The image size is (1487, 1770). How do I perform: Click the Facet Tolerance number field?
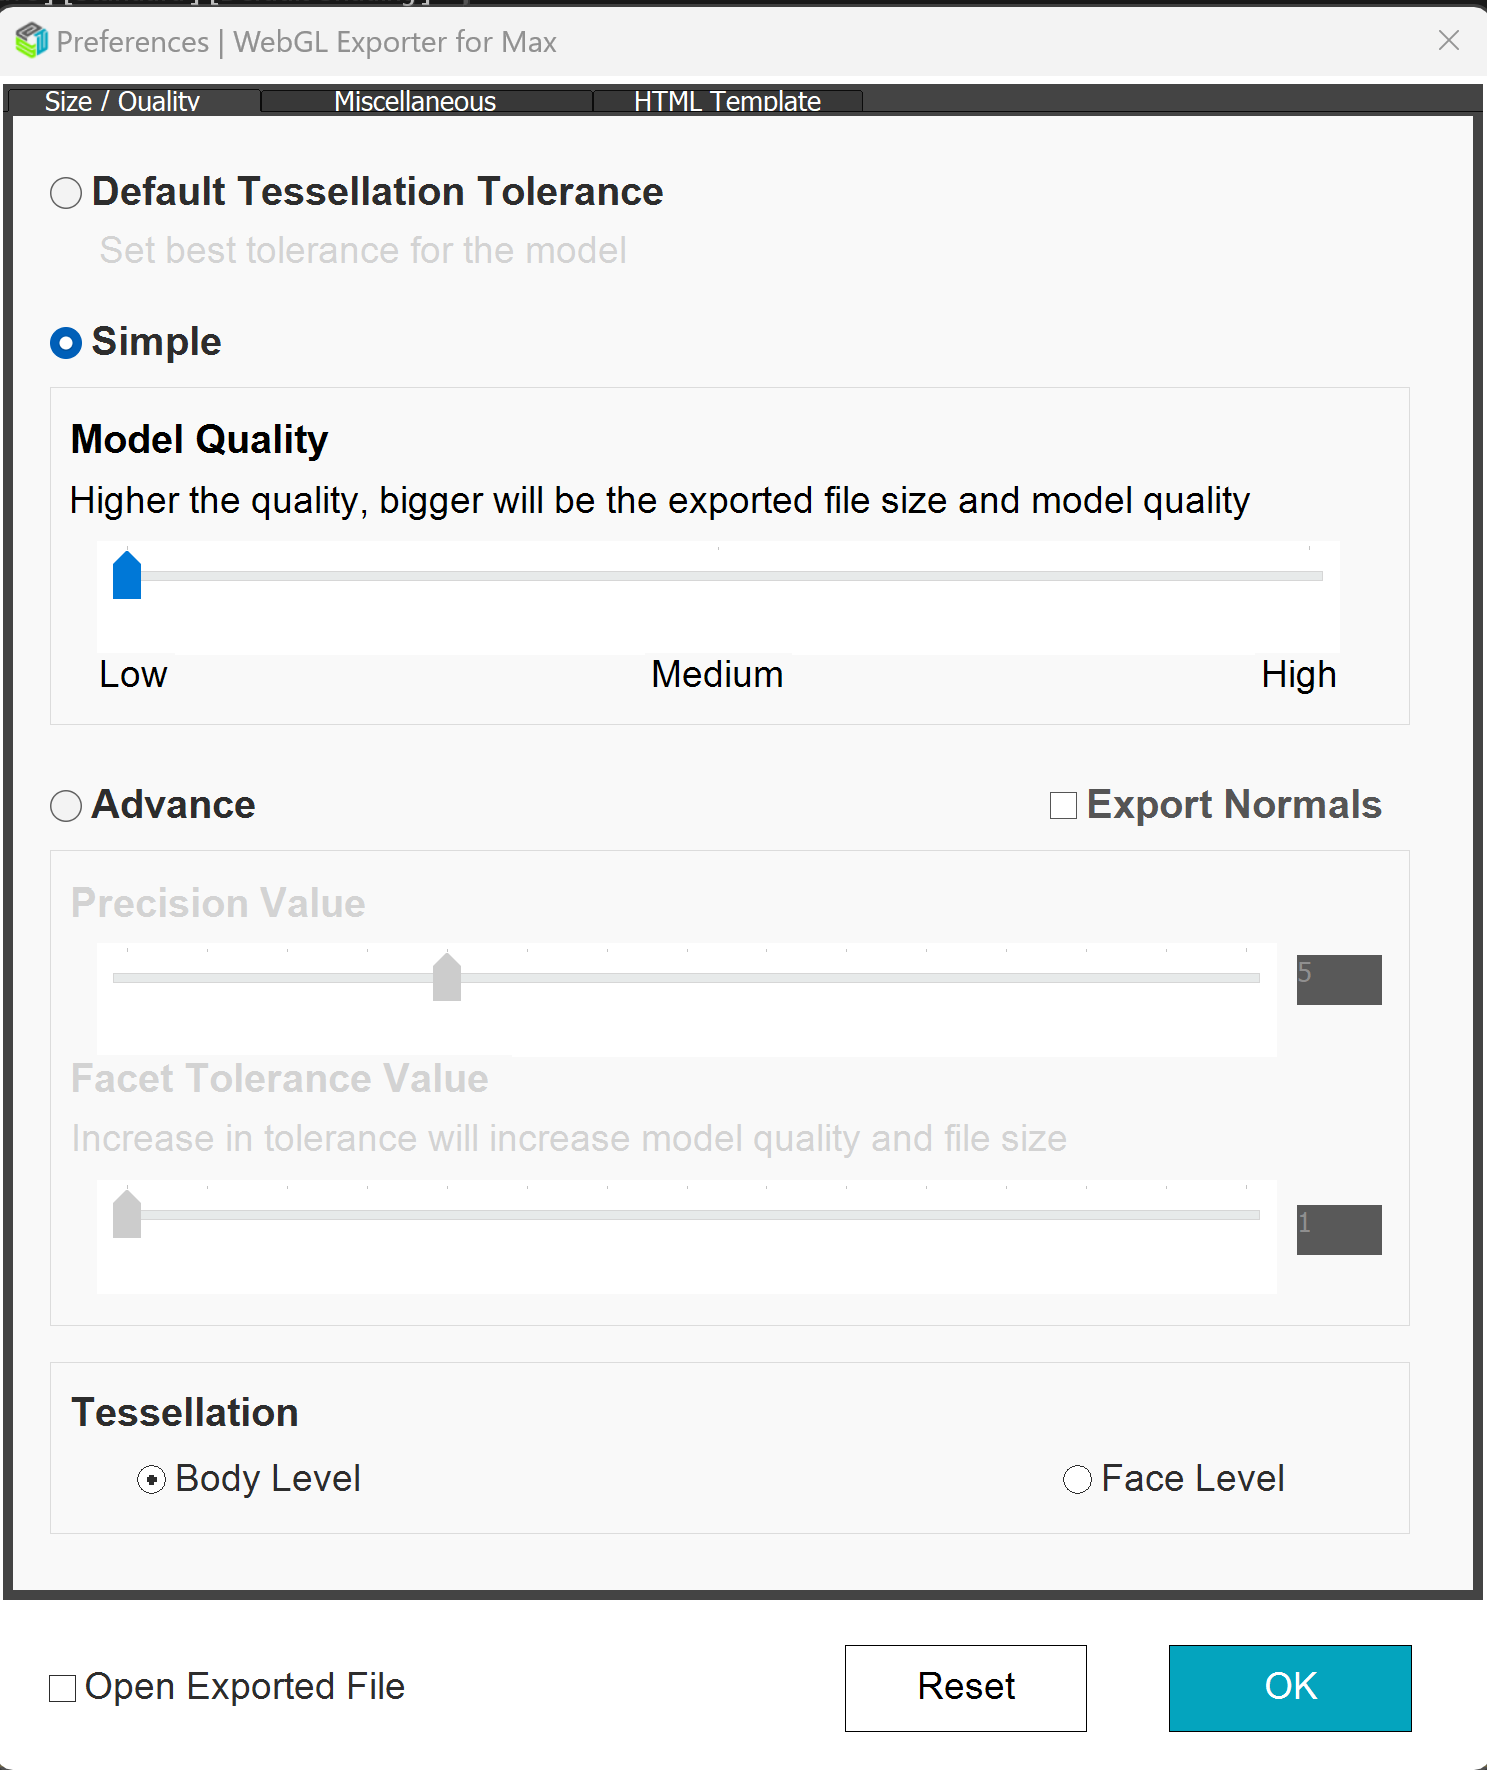tap(1338, 1230)
